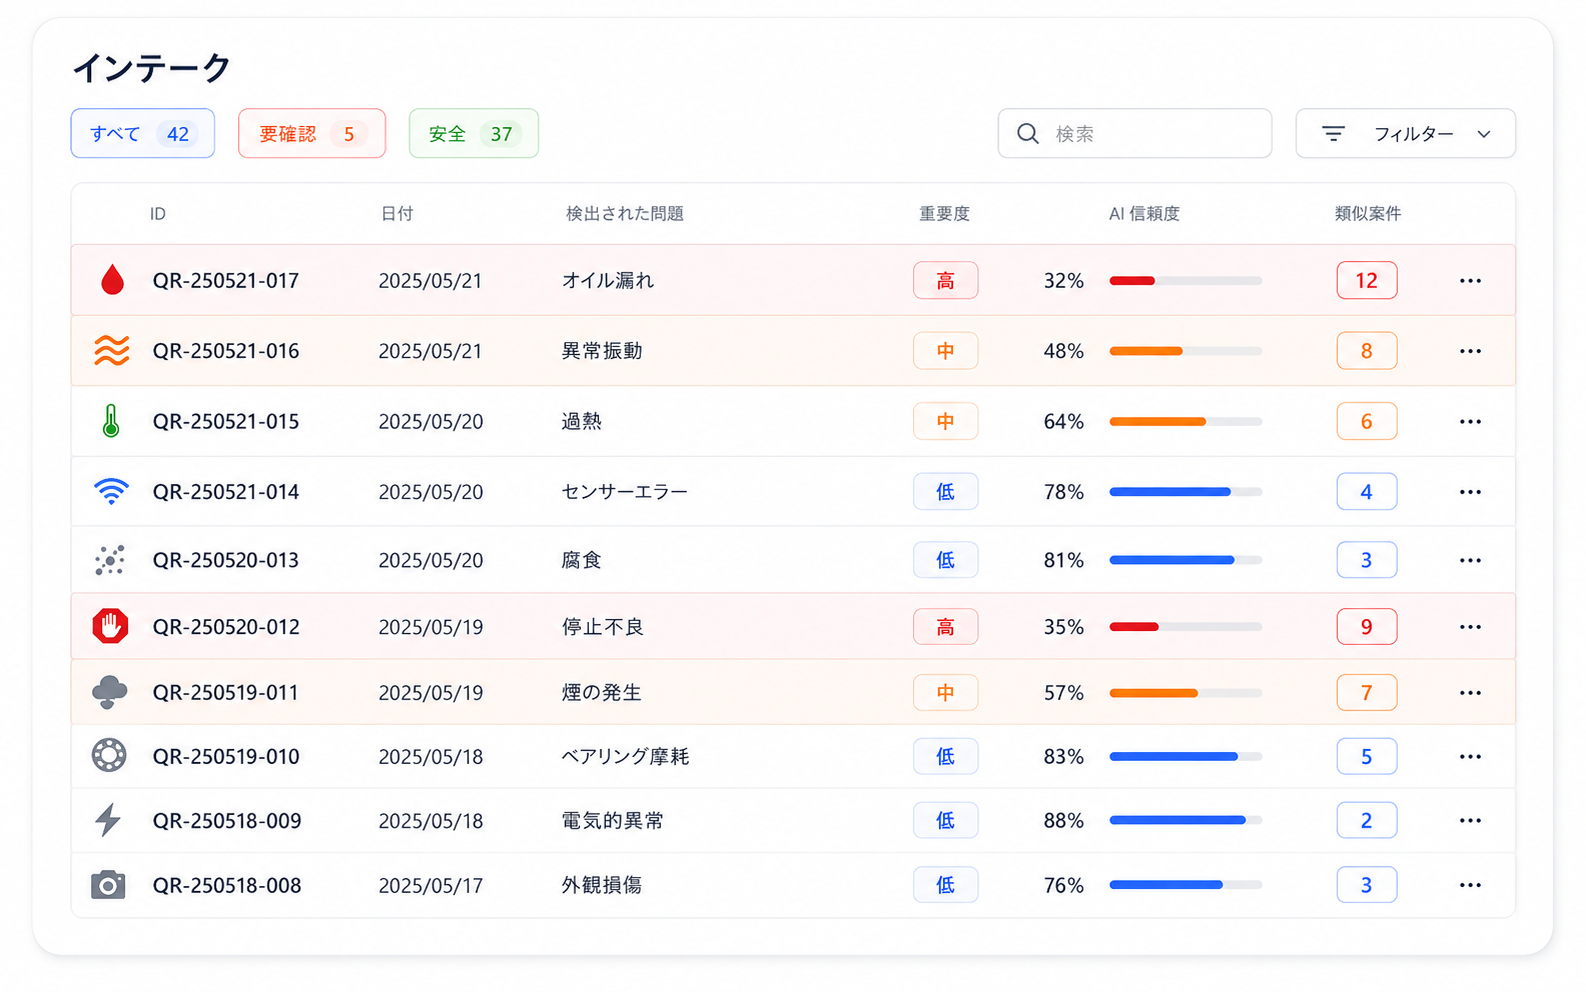
Task: Sort by the AI 信頼度 column header
Action: [x=1144, y=214]
